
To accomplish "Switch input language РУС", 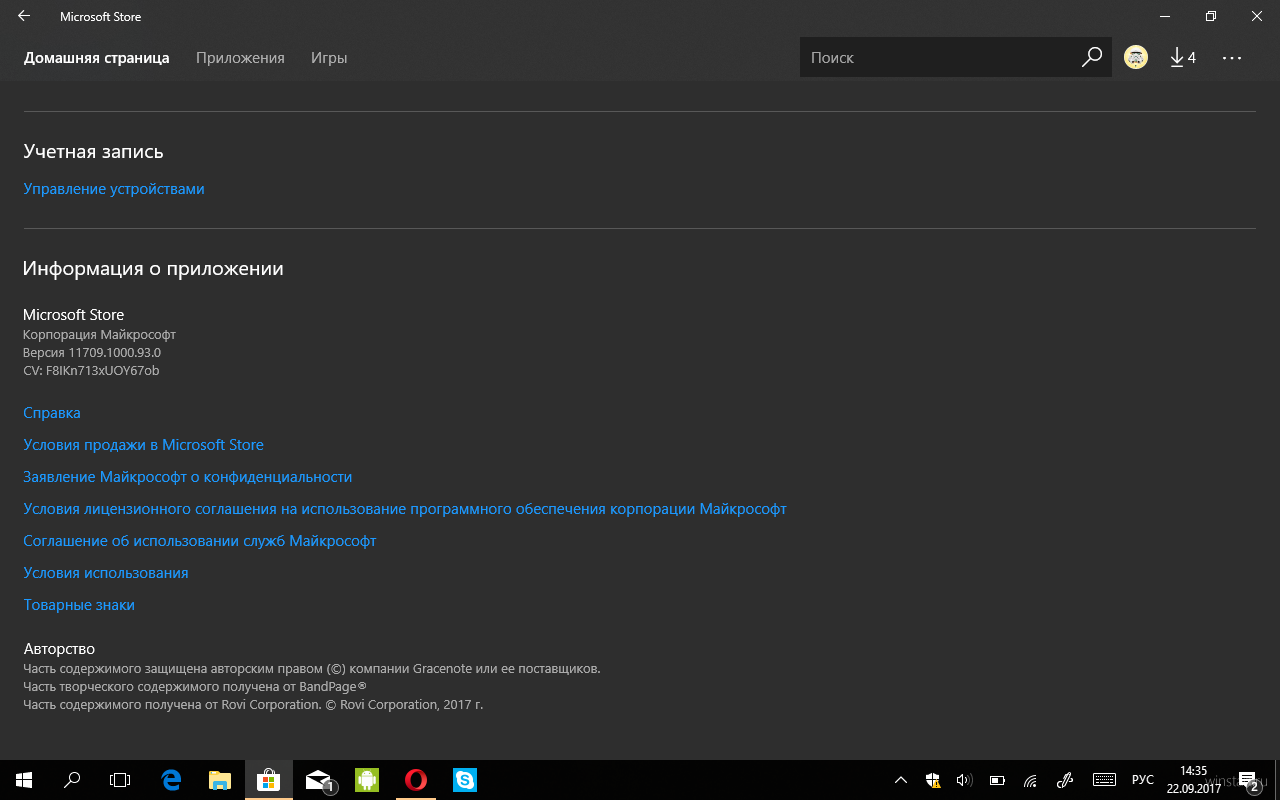I will pyautogui.click(x=1143, y=780).
